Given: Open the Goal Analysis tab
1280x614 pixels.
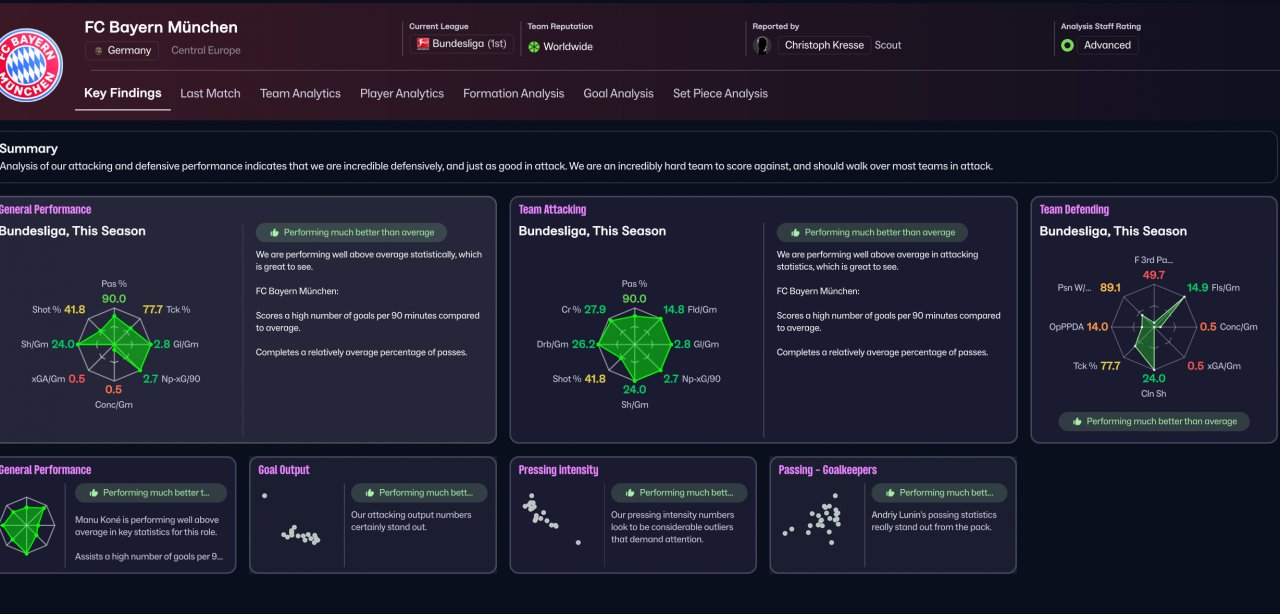Looking at the screenshot, I should [x=618, y=93].
